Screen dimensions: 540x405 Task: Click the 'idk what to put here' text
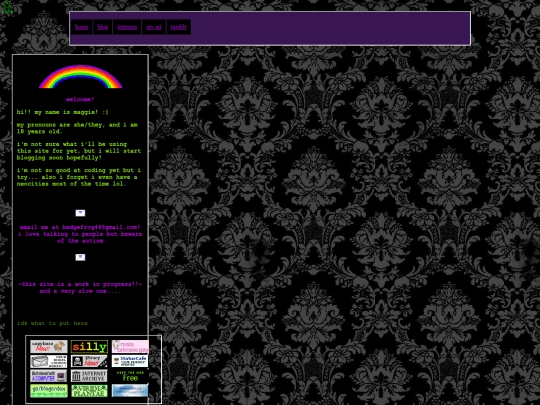click(52, 323)
